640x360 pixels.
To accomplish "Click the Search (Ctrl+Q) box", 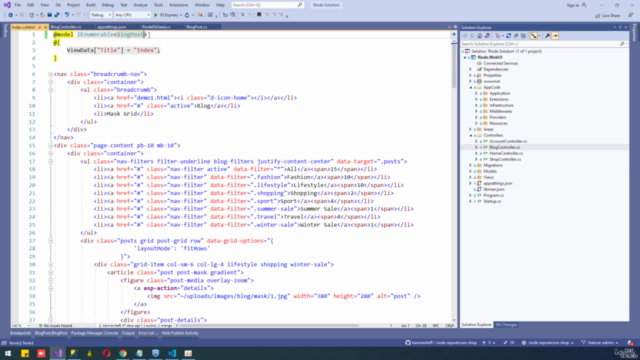I will coord(267,5).
